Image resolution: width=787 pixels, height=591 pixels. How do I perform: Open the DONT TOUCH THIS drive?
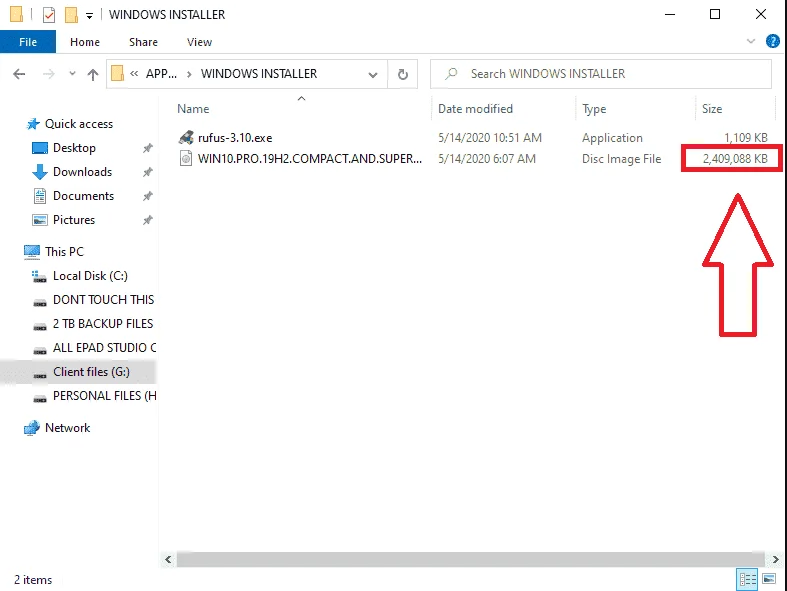coord(104,300)
